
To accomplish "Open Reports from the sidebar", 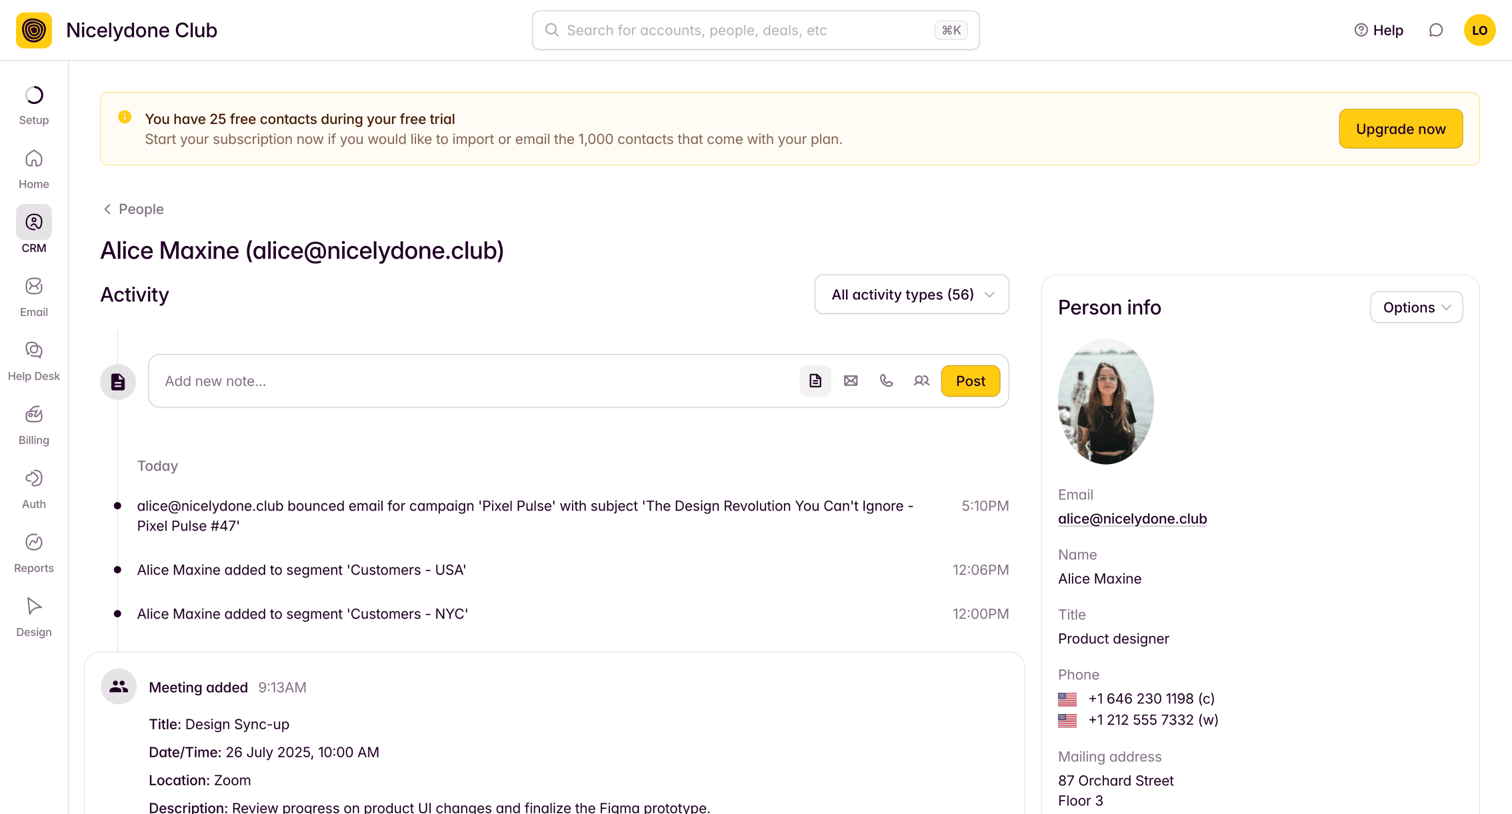I will pyautogui.click(x=34, y=553).
